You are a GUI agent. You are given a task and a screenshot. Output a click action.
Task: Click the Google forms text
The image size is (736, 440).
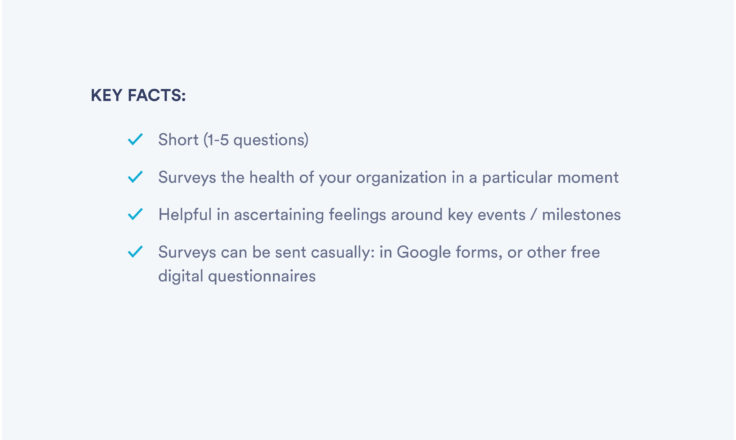click(x=449, y=253)
